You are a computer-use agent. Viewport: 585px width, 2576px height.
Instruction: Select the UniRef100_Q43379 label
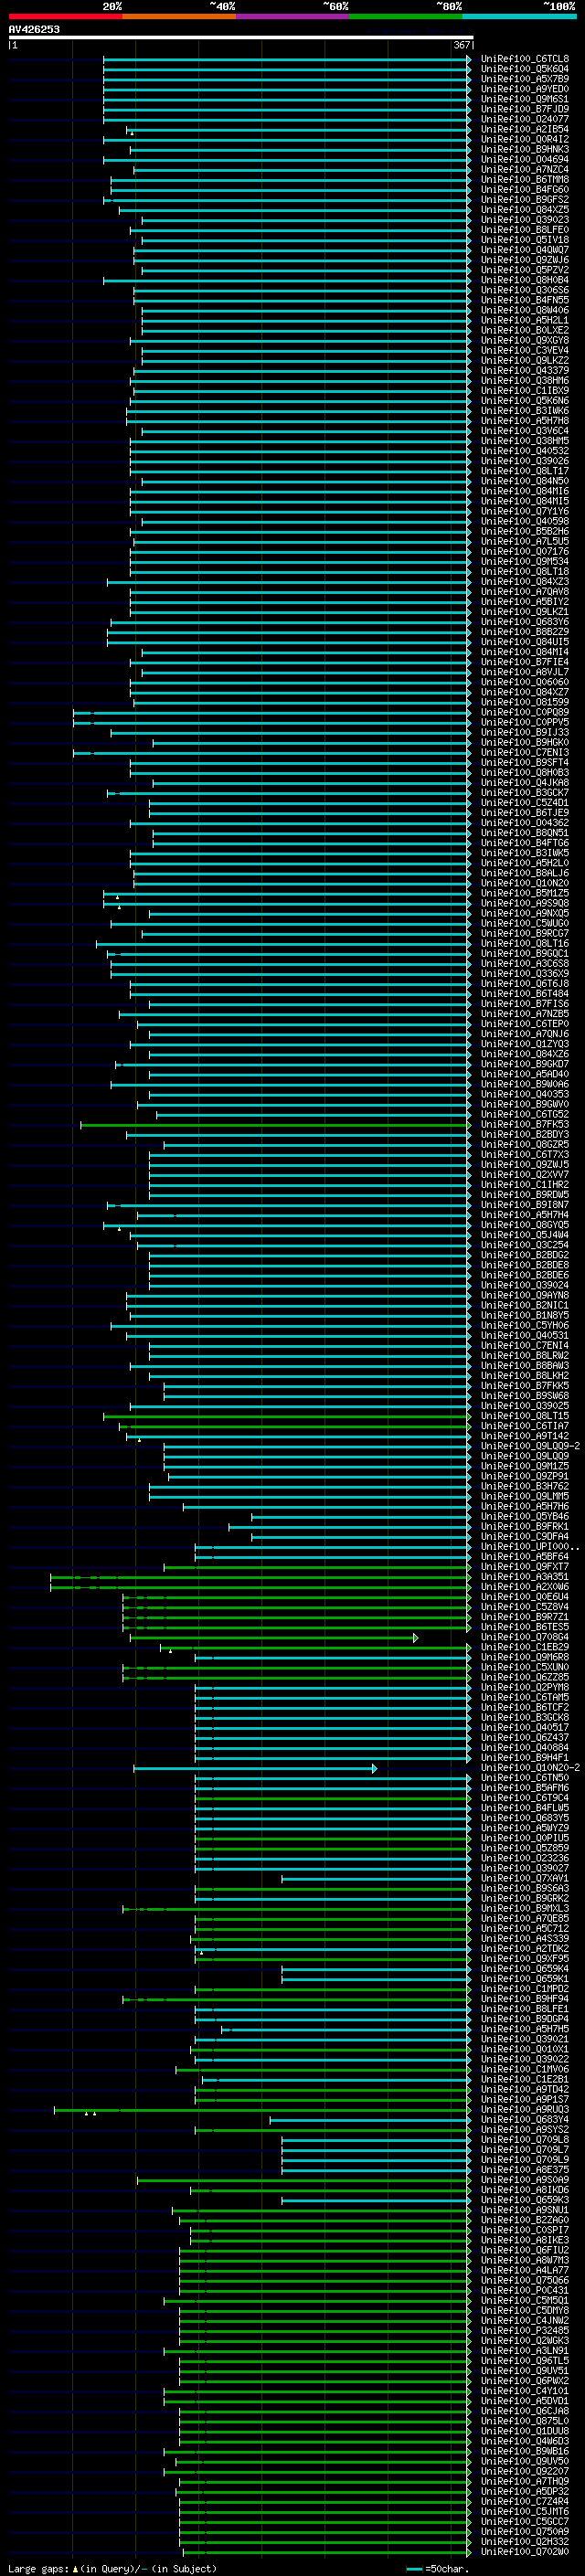coord(525,370)
